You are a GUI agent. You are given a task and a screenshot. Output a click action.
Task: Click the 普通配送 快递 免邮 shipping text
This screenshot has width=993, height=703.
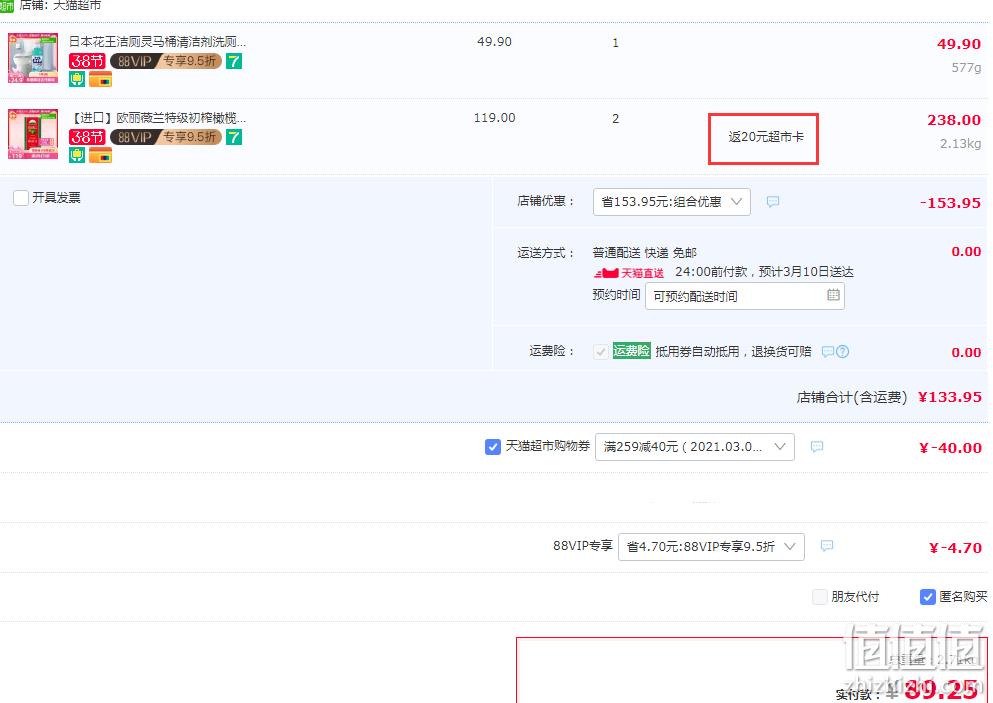click(x=645, y=253)
